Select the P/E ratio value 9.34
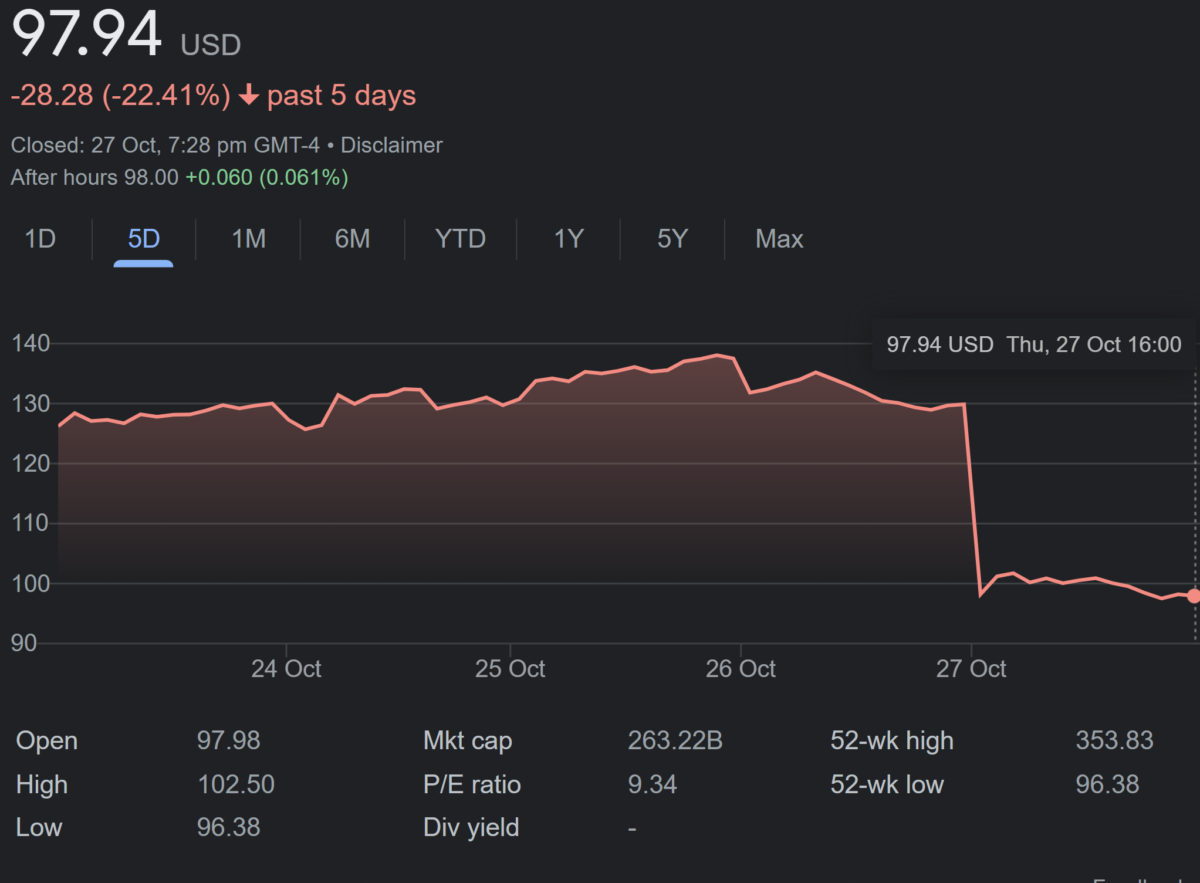The image size is (1200, 883). (x=653, y=784)
